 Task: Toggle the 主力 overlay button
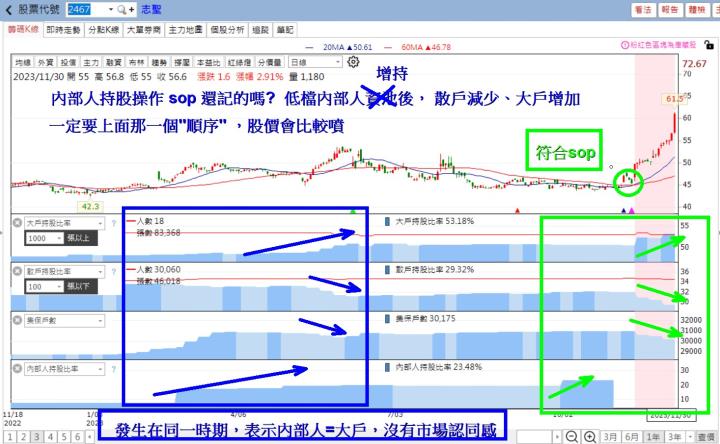pyautogui.click(x=91, y=62)
